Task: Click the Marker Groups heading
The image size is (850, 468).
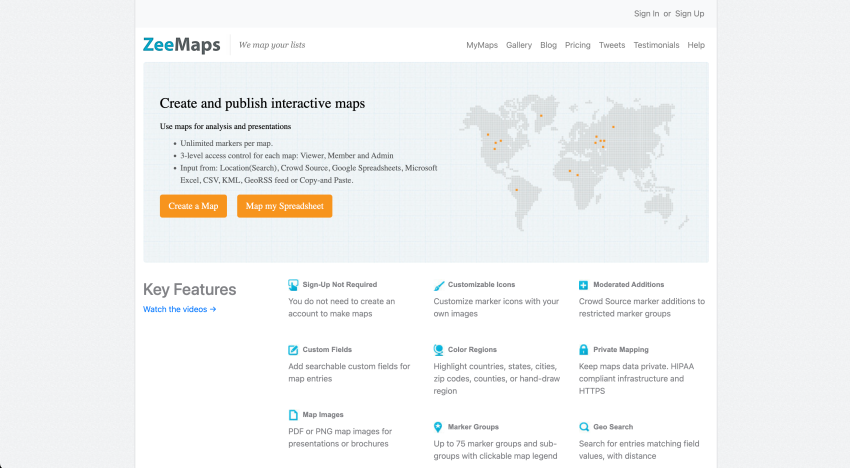Action: point(473,427)
